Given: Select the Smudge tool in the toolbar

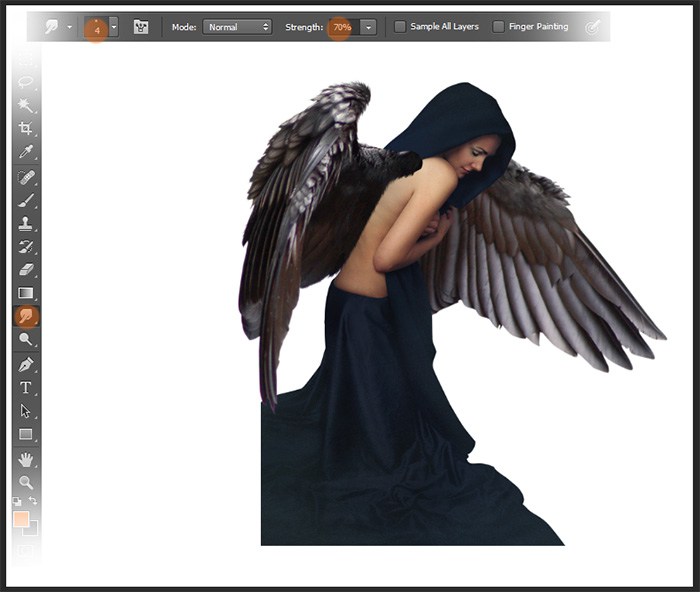Looking at the screenshot, I should click(25, 316).
